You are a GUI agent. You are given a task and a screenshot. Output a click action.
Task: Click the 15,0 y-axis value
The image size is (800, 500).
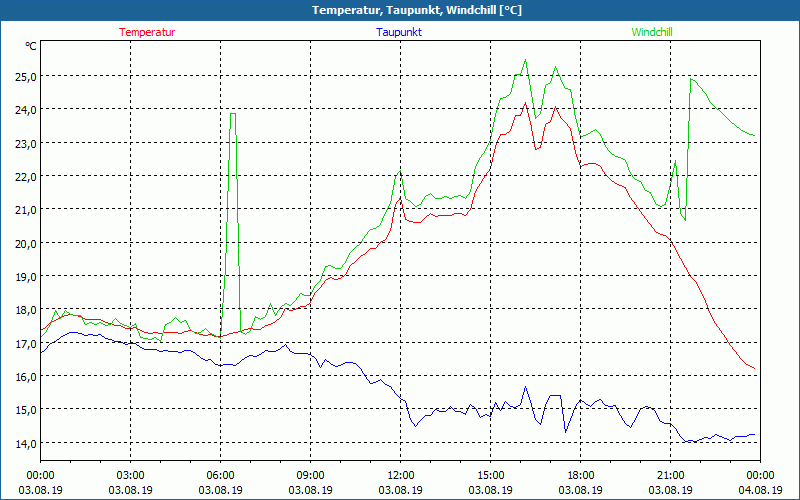point(25,410)
